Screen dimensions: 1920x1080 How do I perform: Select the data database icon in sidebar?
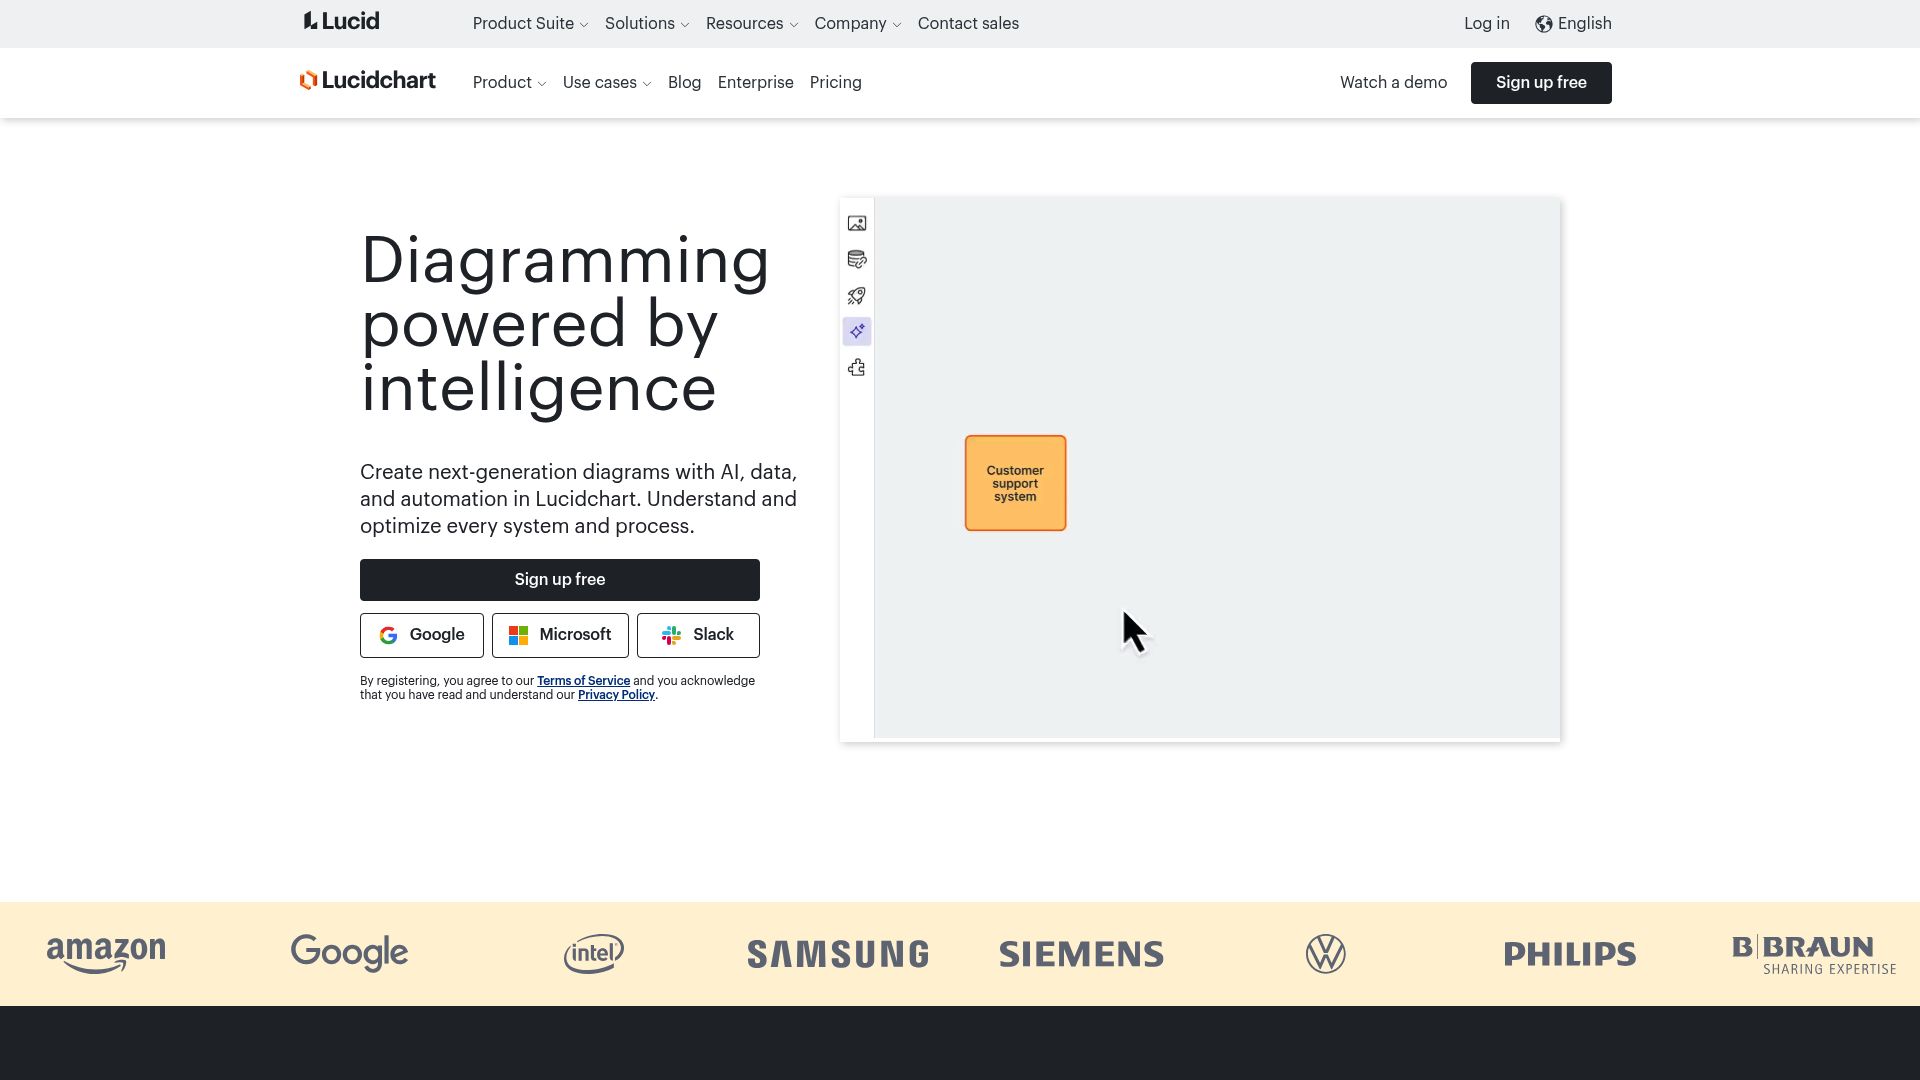pos(857,260)
